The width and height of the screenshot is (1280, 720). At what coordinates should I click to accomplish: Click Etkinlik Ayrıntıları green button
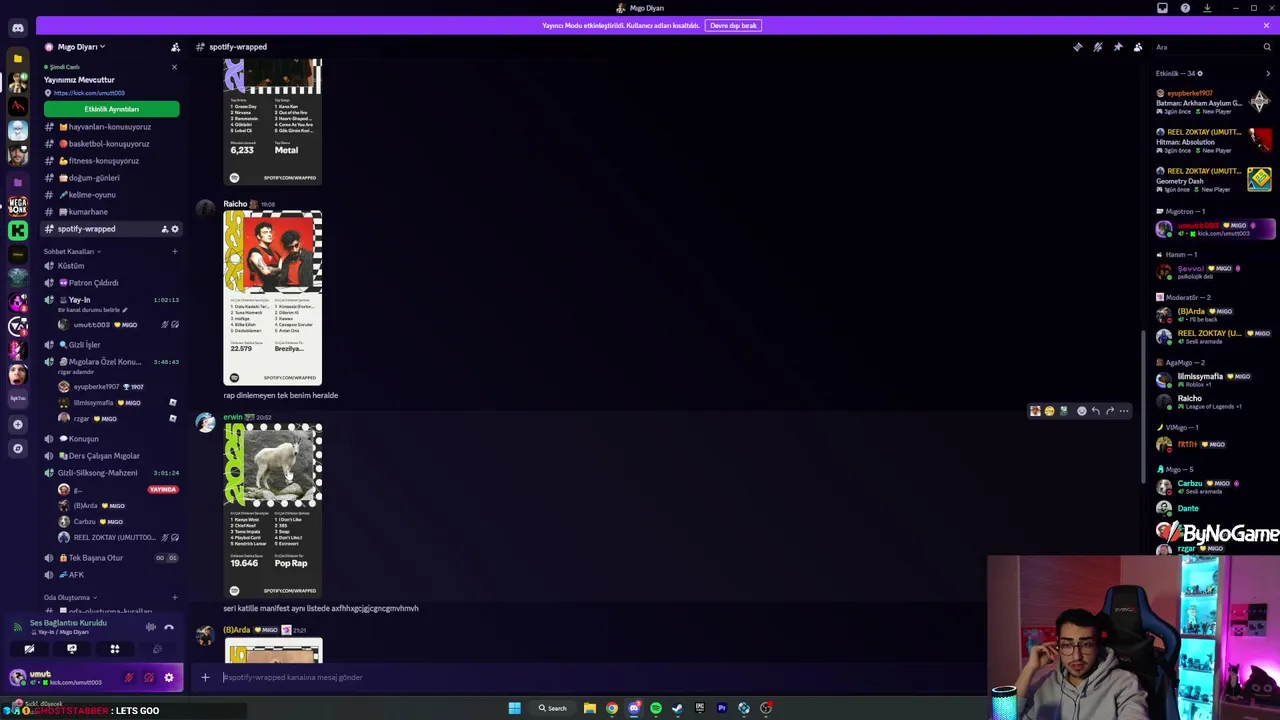click(x=111, y=109)
